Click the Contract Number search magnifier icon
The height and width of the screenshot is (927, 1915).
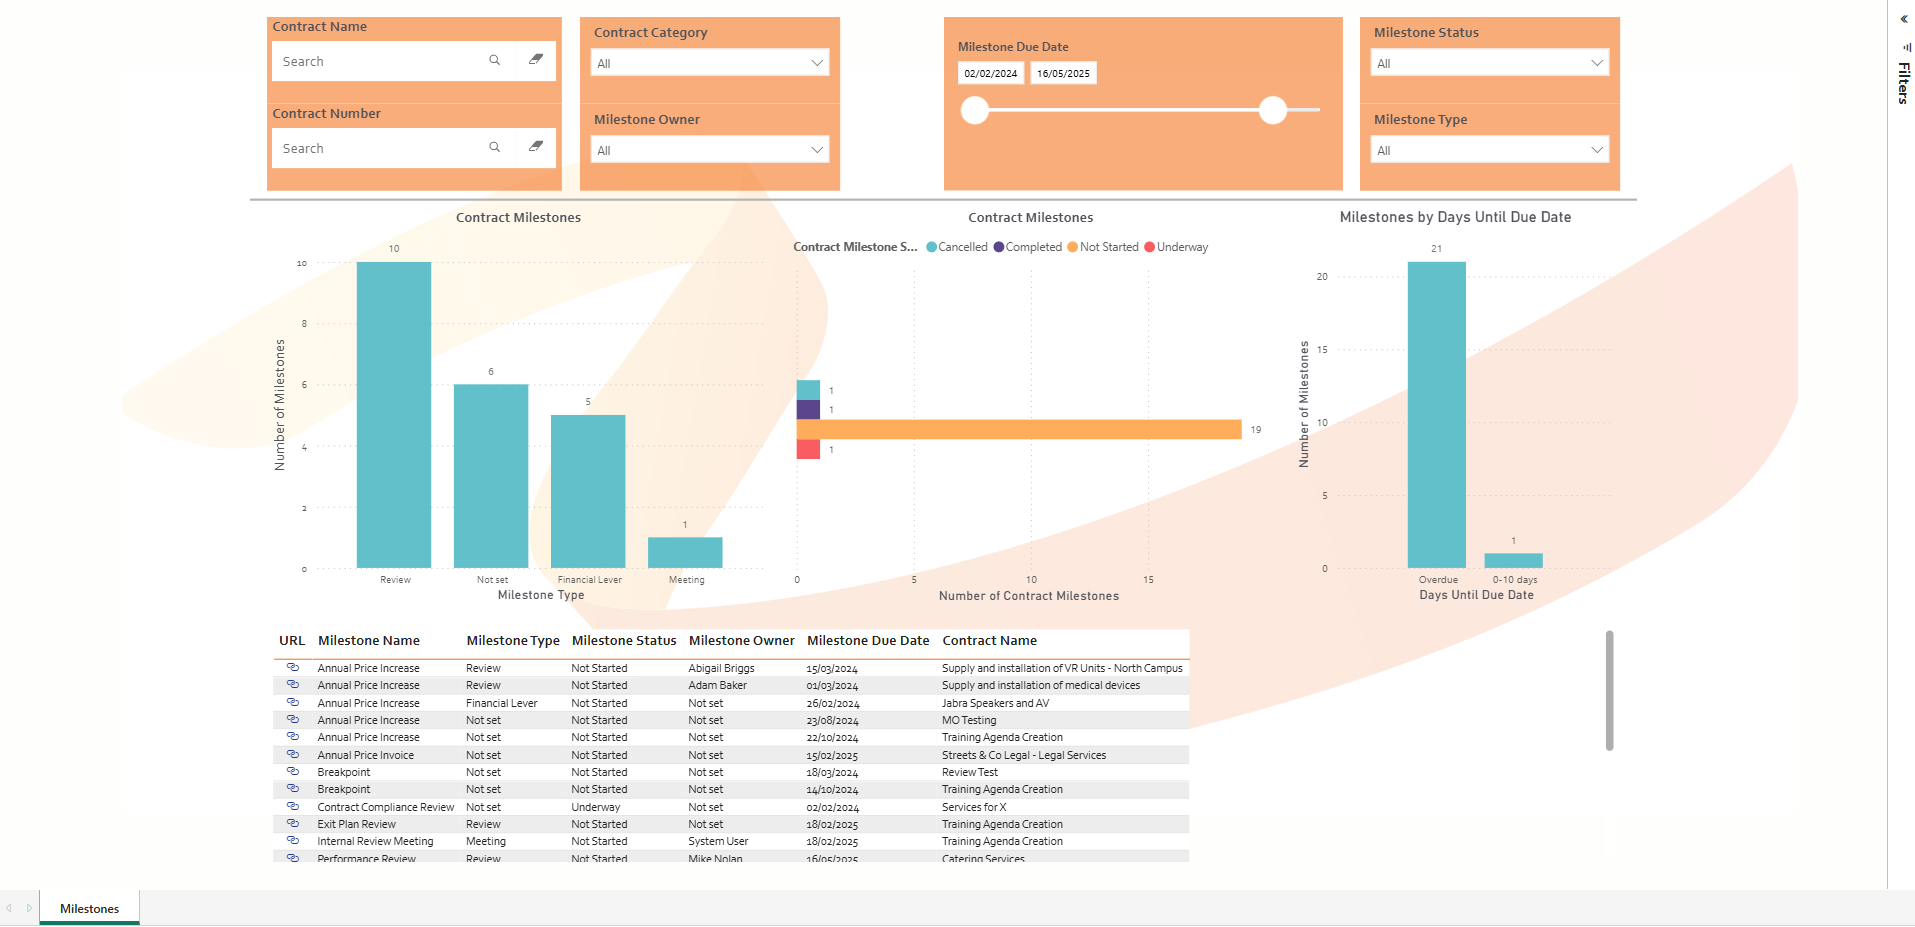coord(494,148)
